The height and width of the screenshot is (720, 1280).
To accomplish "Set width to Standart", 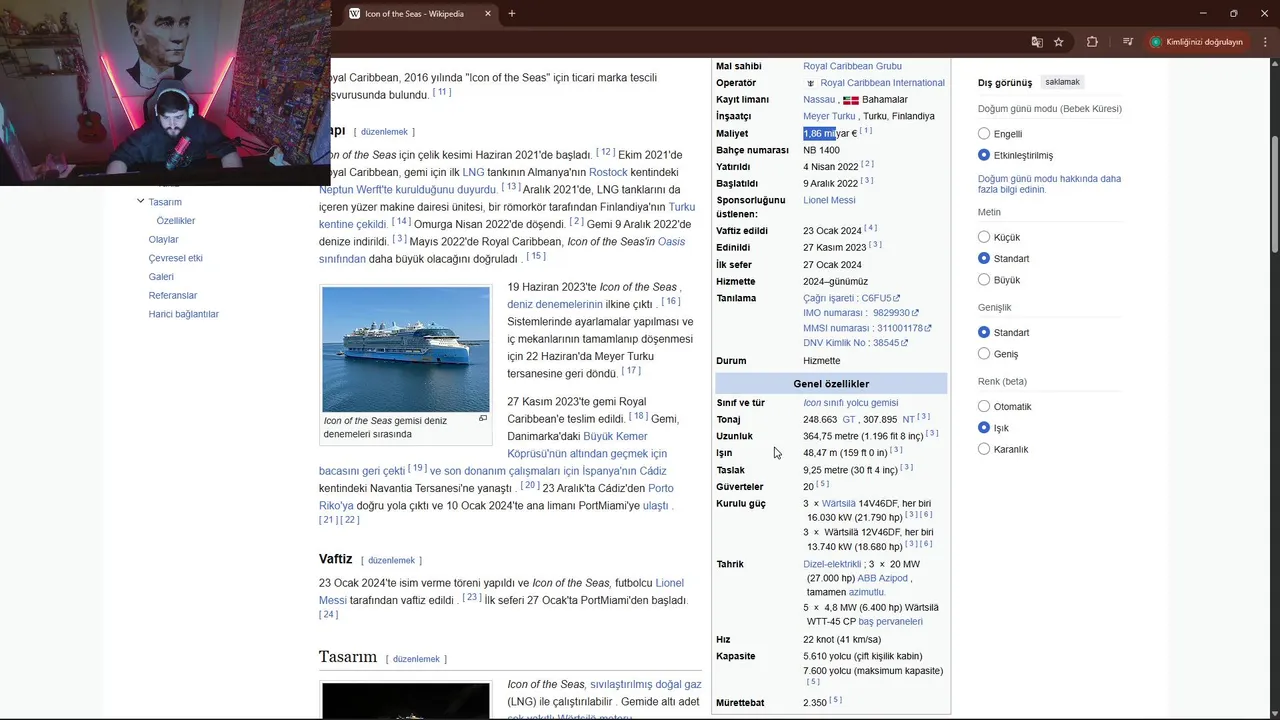I will click(x=984, y=332).
